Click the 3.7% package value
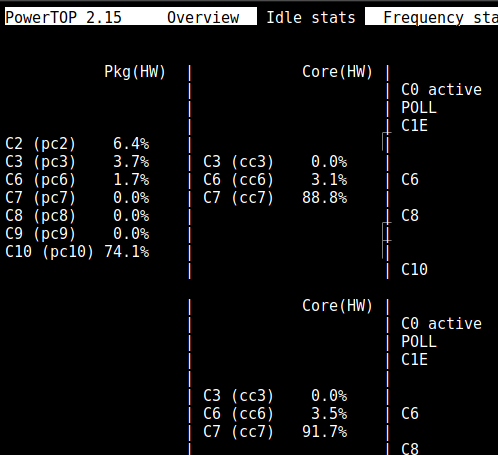Viewport: 498px width, 455px height. 131,162
